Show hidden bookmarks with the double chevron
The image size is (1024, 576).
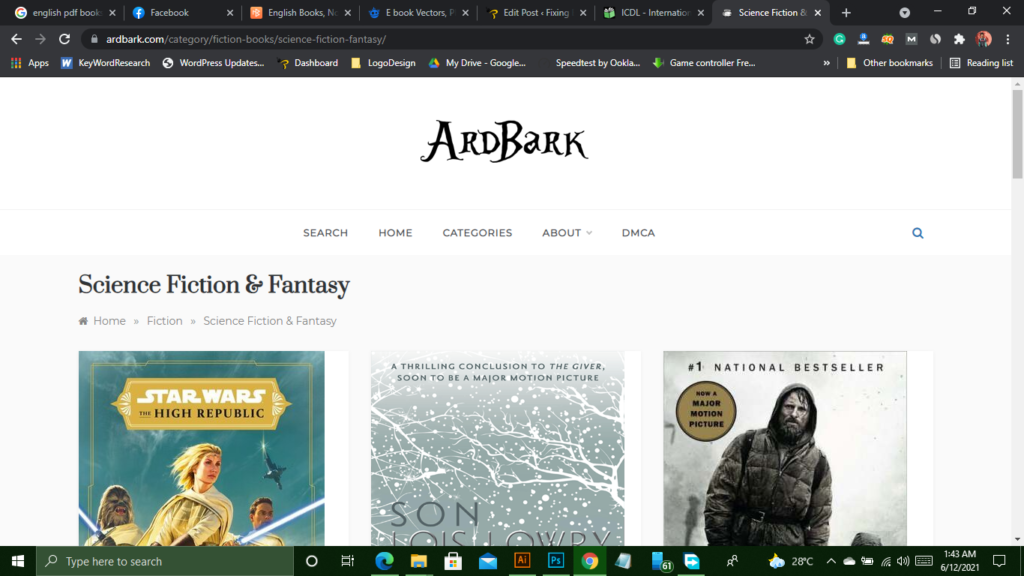[826, 63]
